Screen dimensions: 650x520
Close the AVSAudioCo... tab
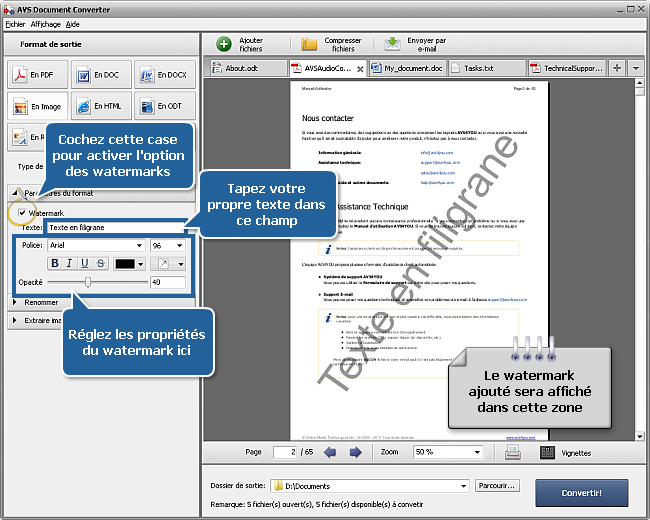(x=360, y=69)
